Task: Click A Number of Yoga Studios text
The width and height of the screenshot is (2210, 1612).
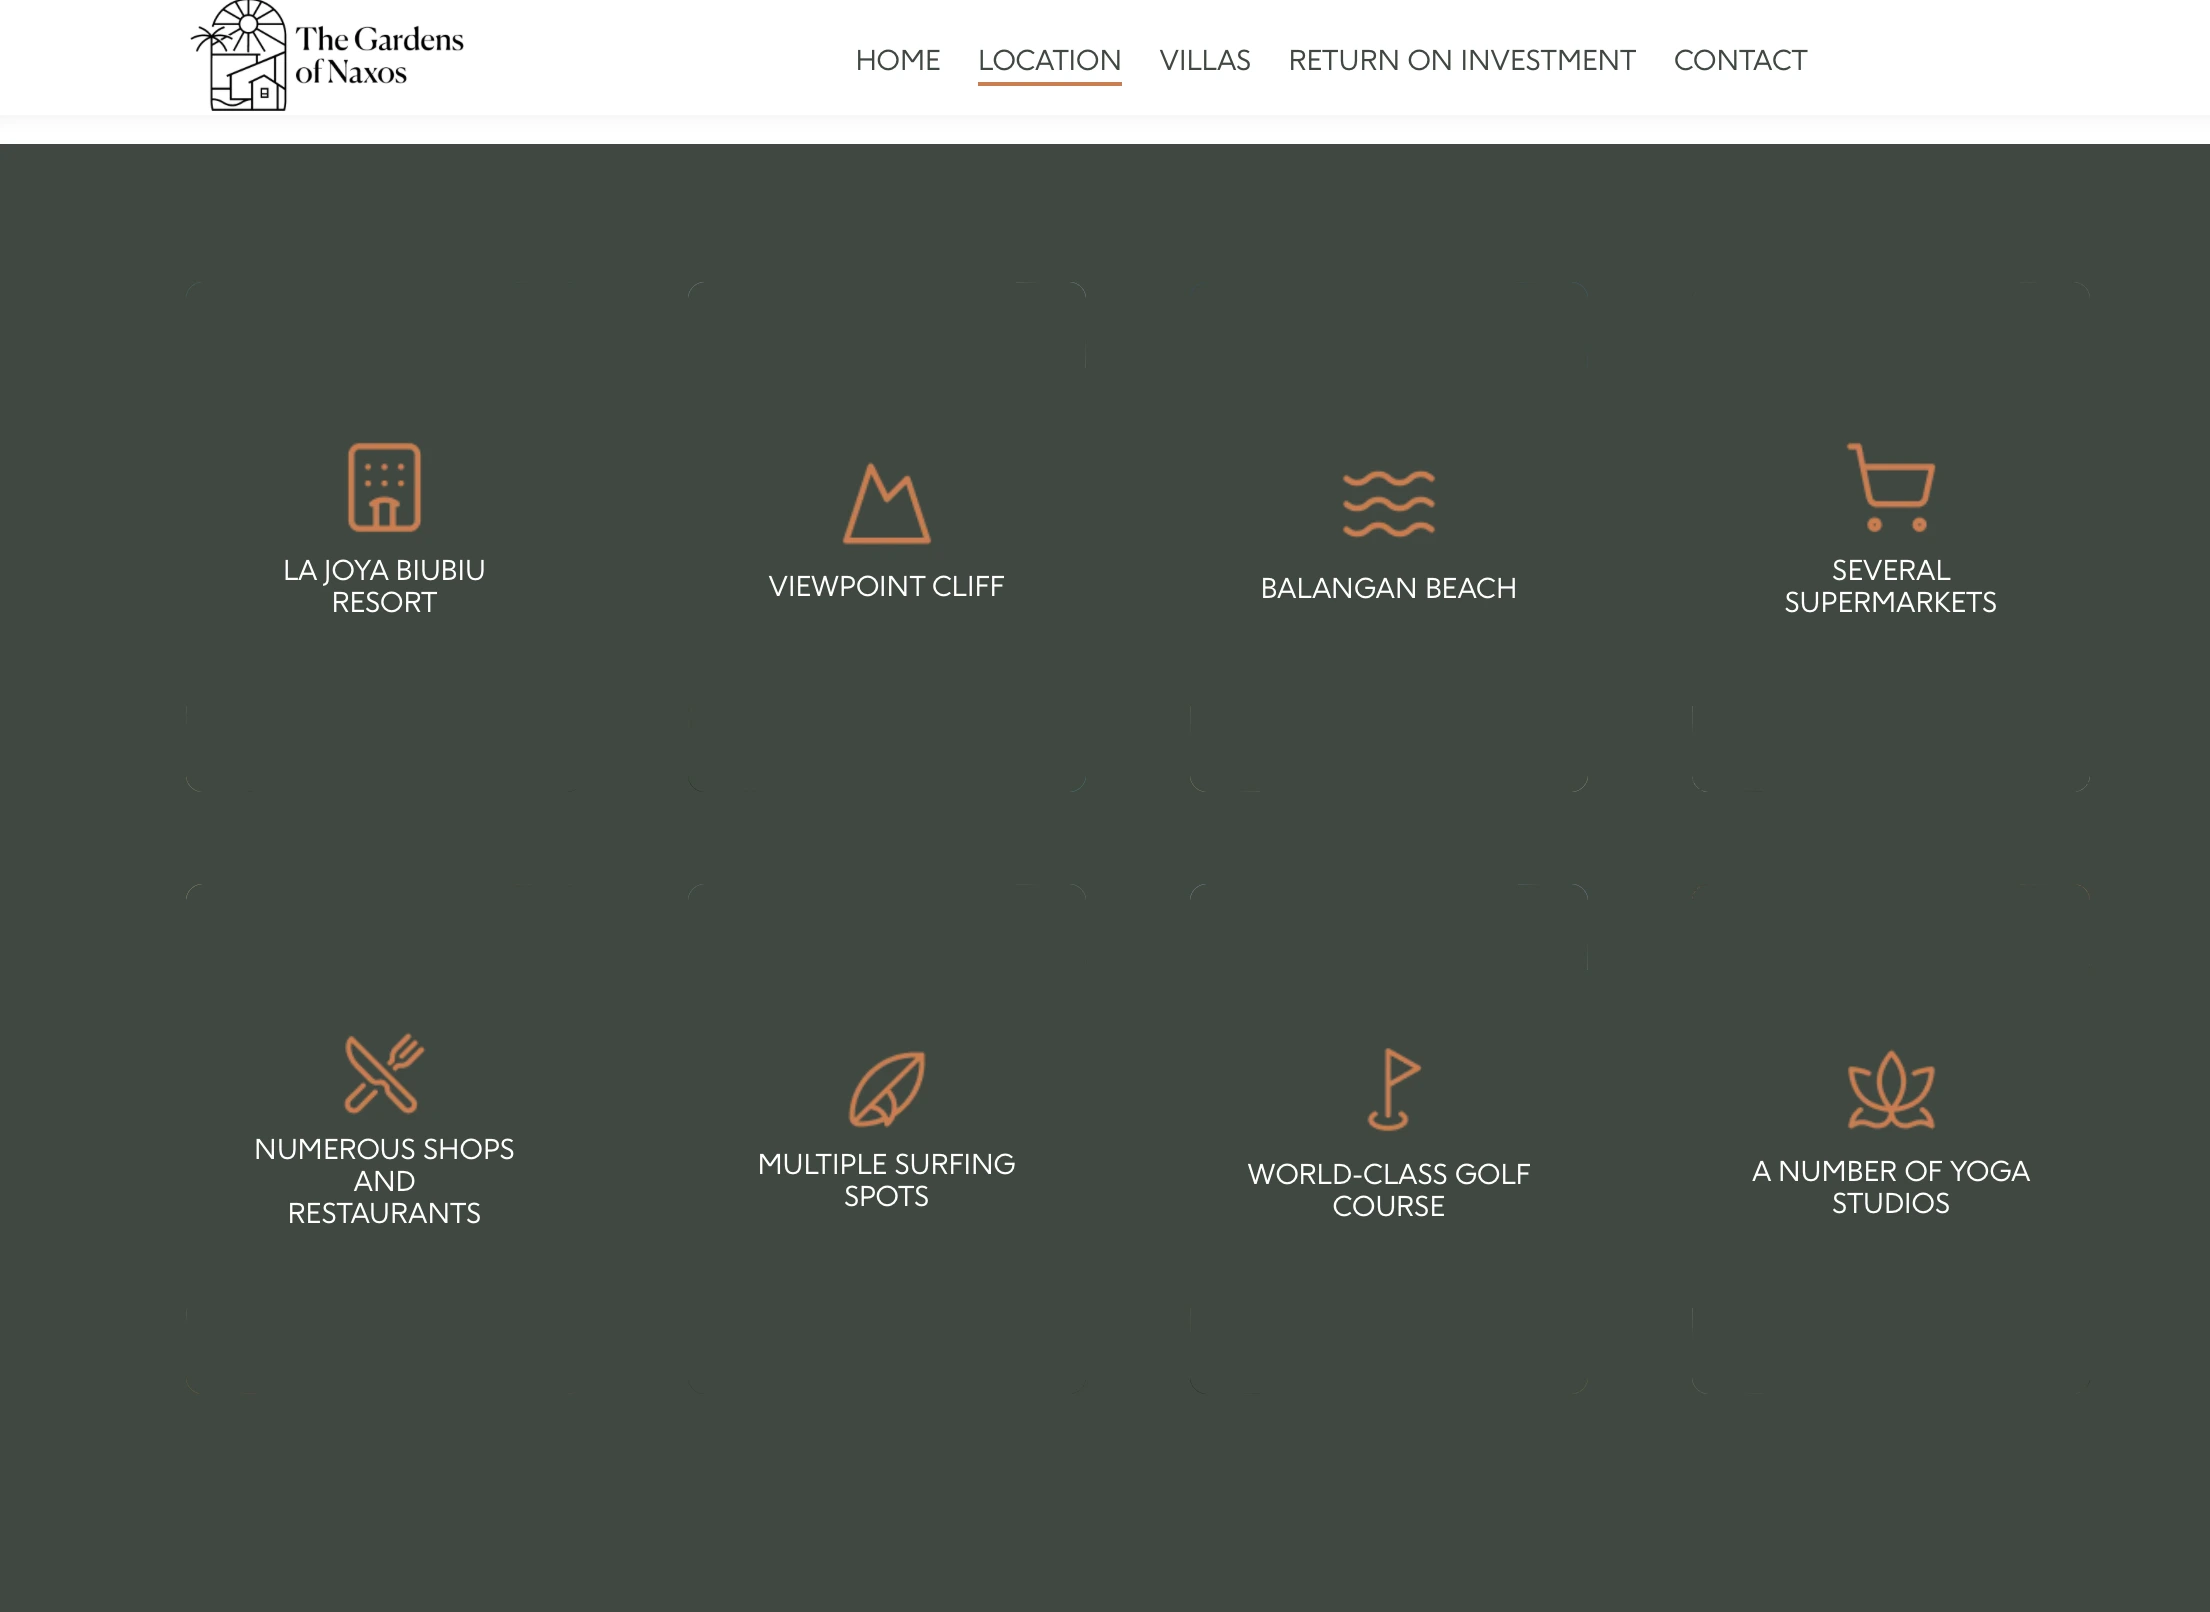Action: (1890, 1187)
